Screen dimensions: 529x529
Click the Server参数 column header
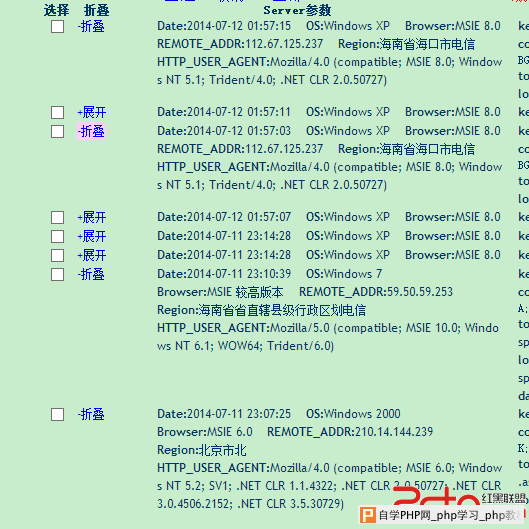297,10
